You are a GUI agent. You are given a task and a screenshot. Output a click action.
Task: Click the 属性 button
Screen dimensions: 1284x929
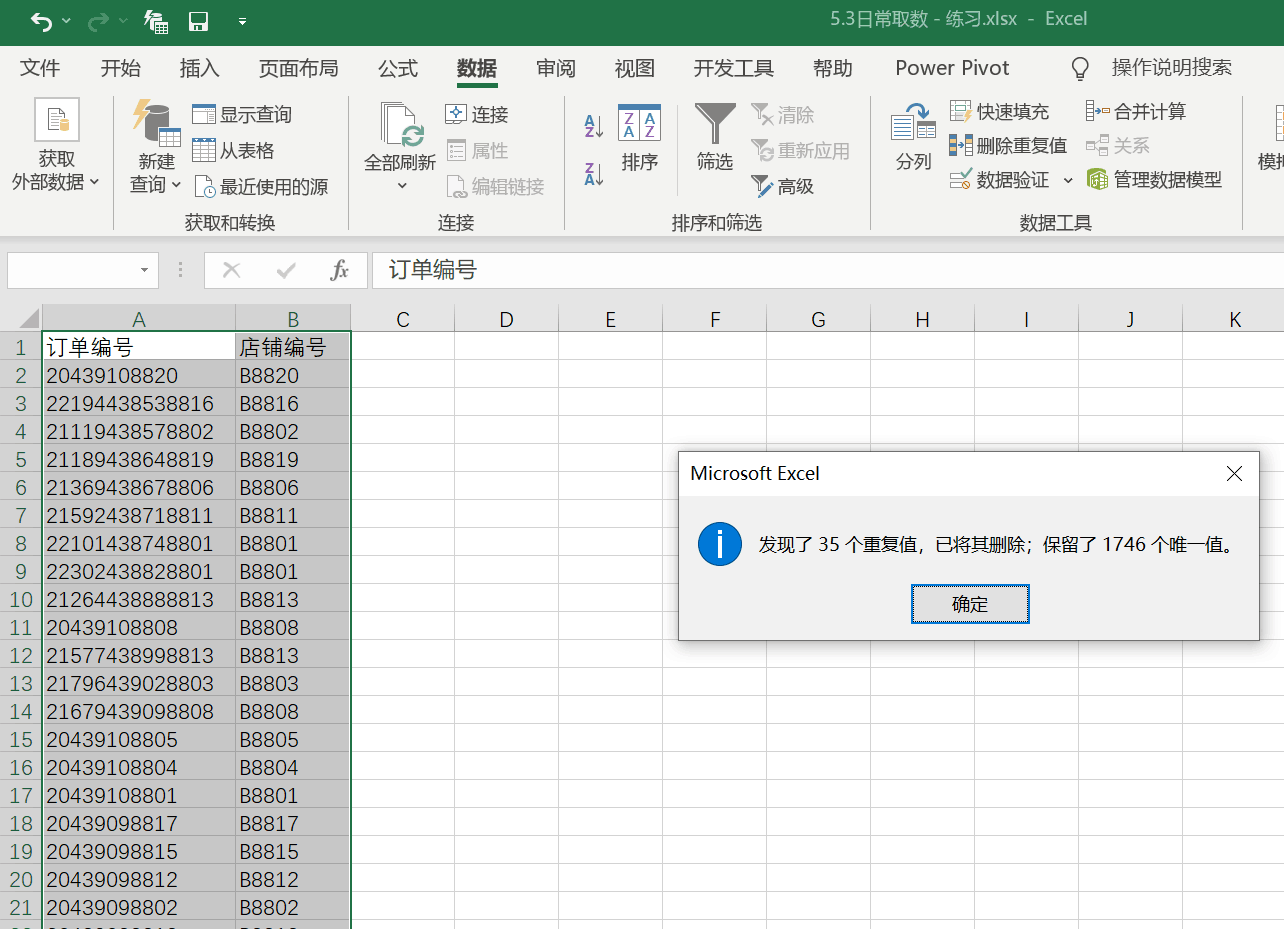477,151
